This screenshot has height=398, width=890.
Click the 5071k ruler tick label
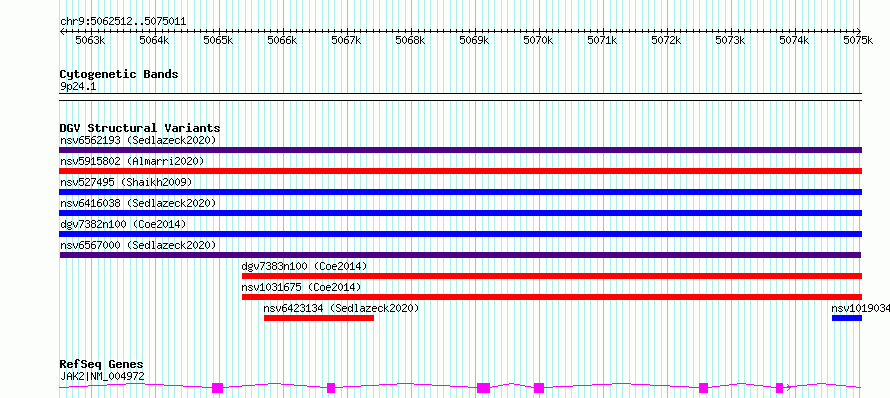[x=602, y=40]
